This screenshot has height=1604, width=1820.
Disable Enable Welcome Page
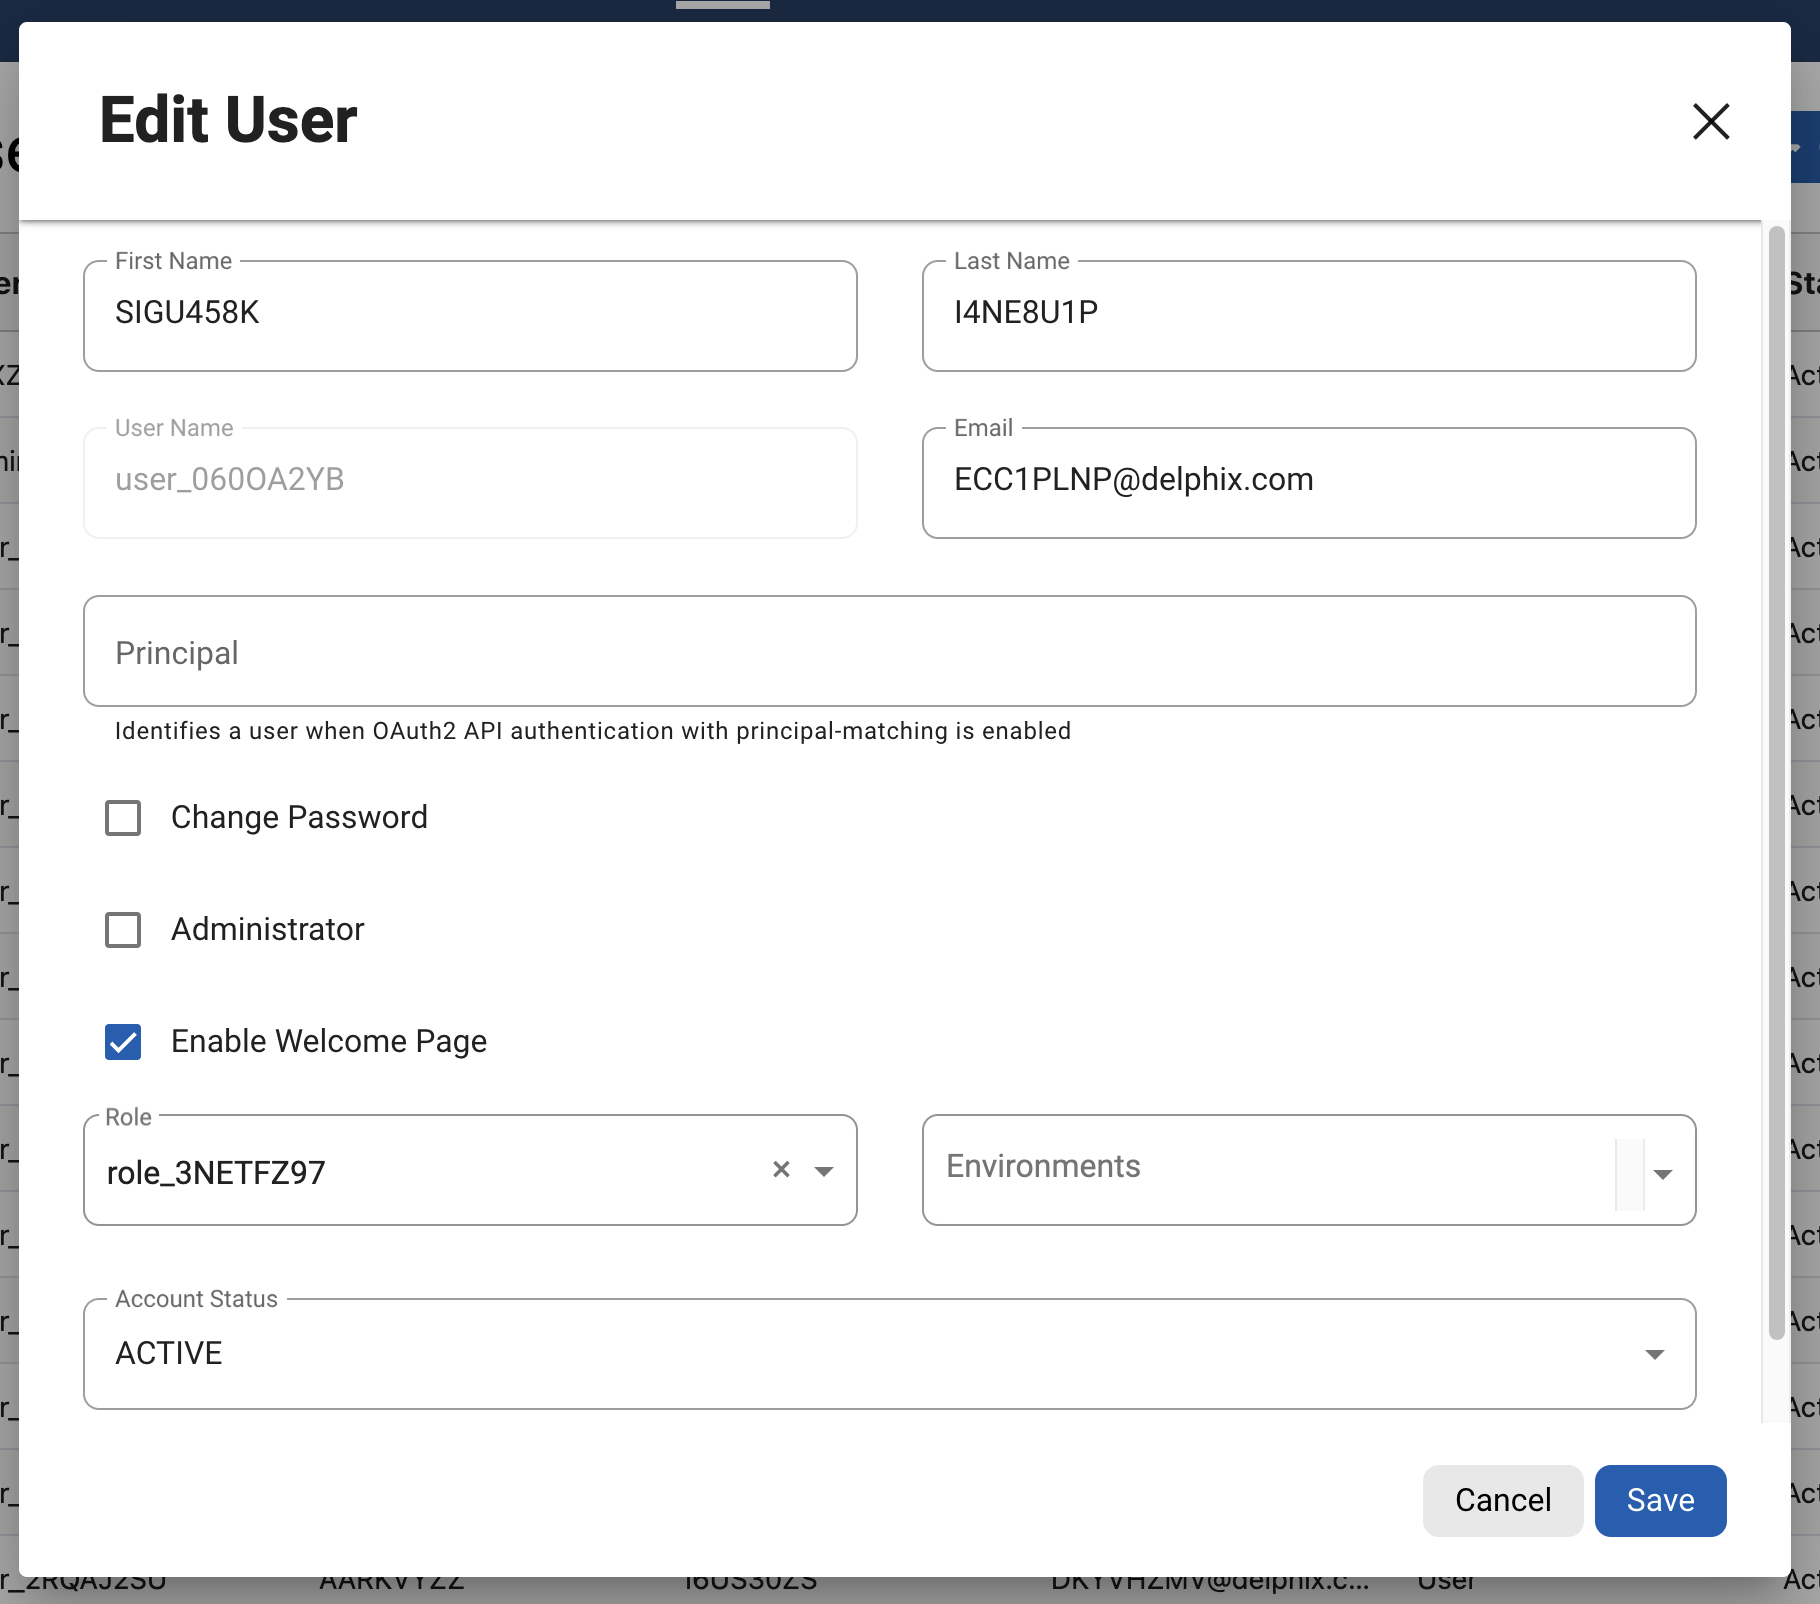tap(123, 1042)
